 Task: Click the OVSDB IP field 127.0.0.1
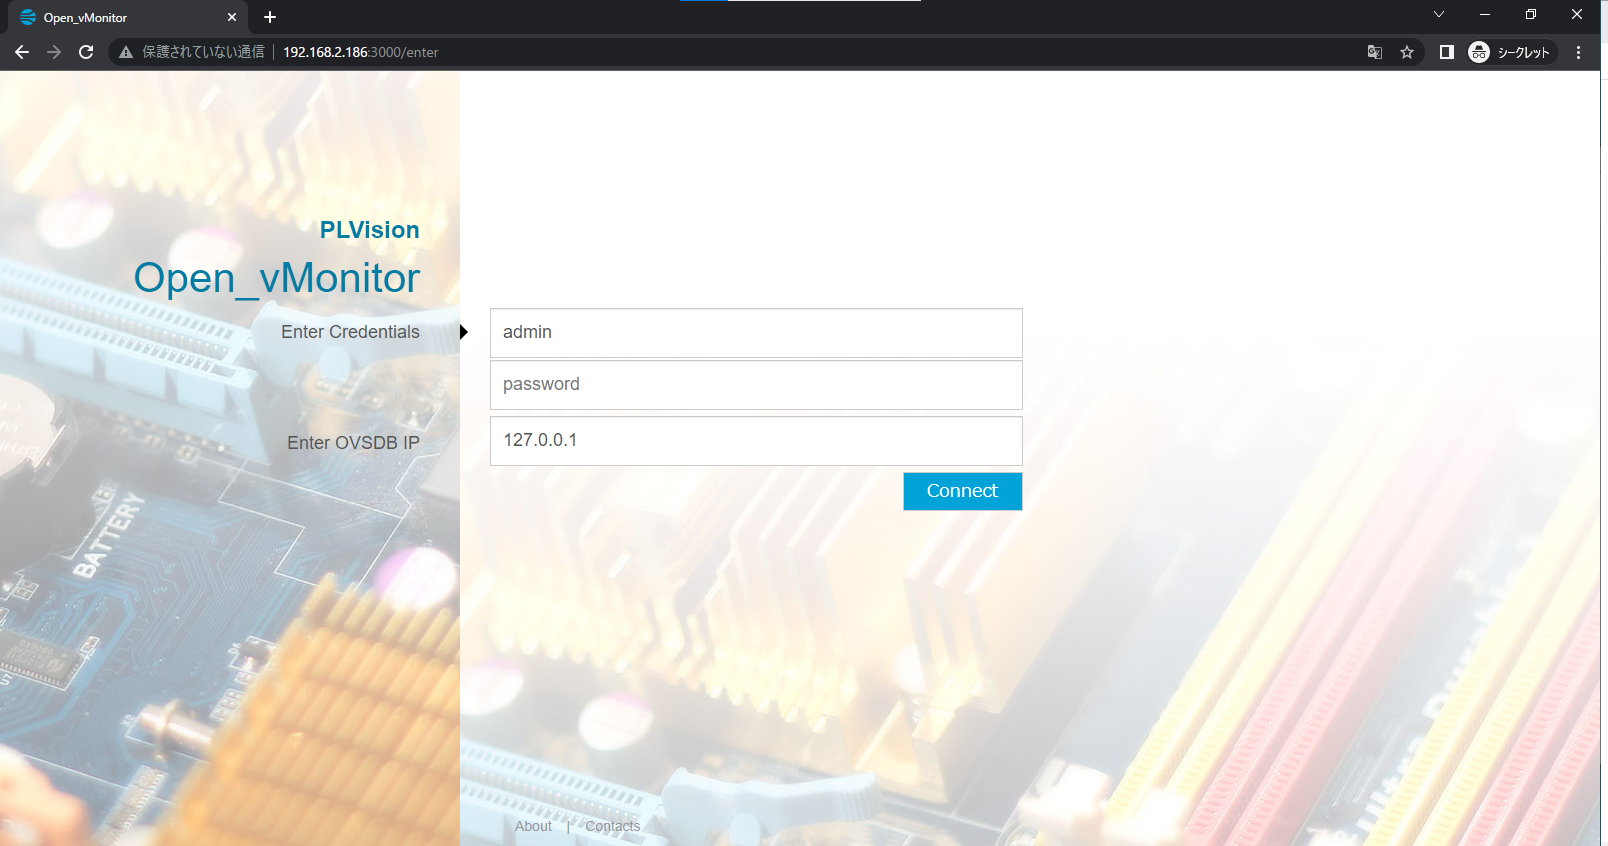pyautogui.click(x=756, y=441)
